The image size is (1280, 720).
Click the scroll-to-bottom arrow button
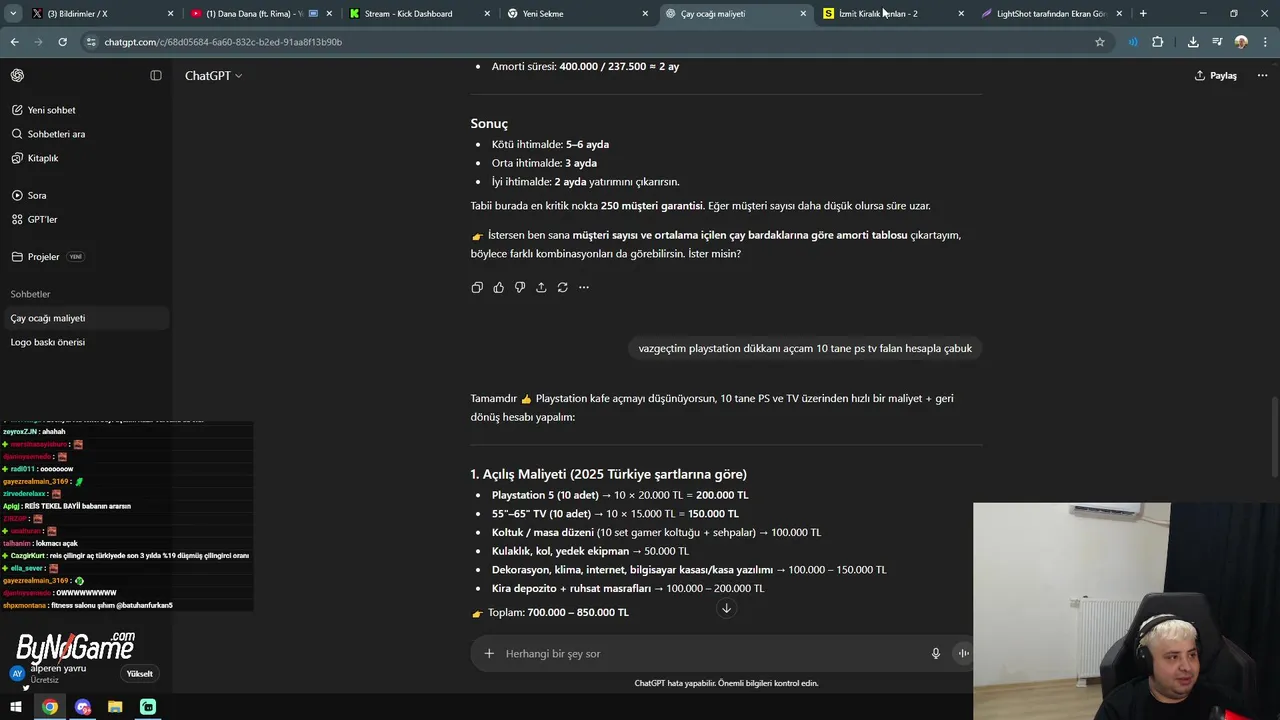pyautogui.click(x=726, y=608)
